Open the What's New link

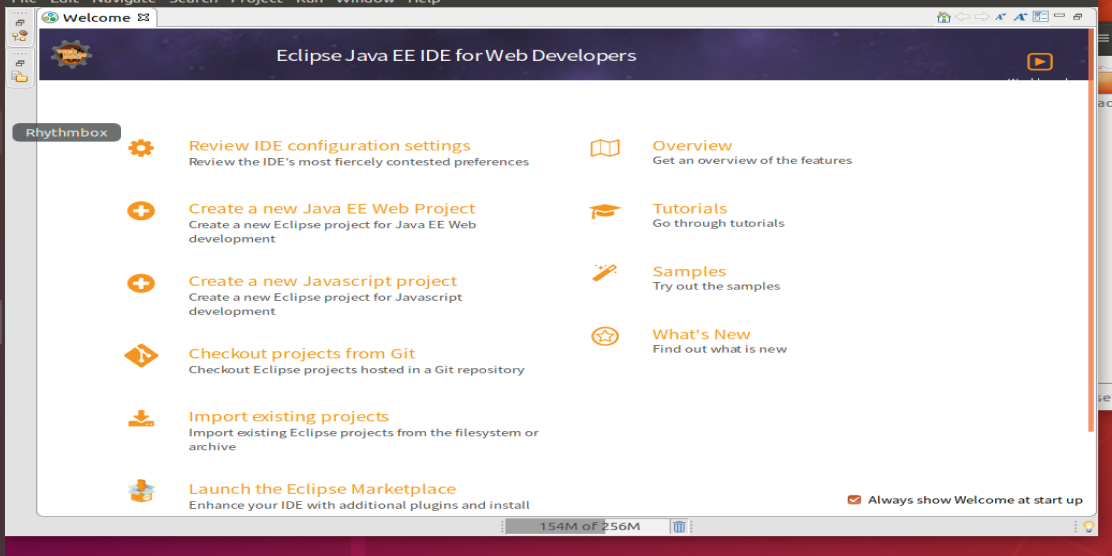[x=701, y=334]
